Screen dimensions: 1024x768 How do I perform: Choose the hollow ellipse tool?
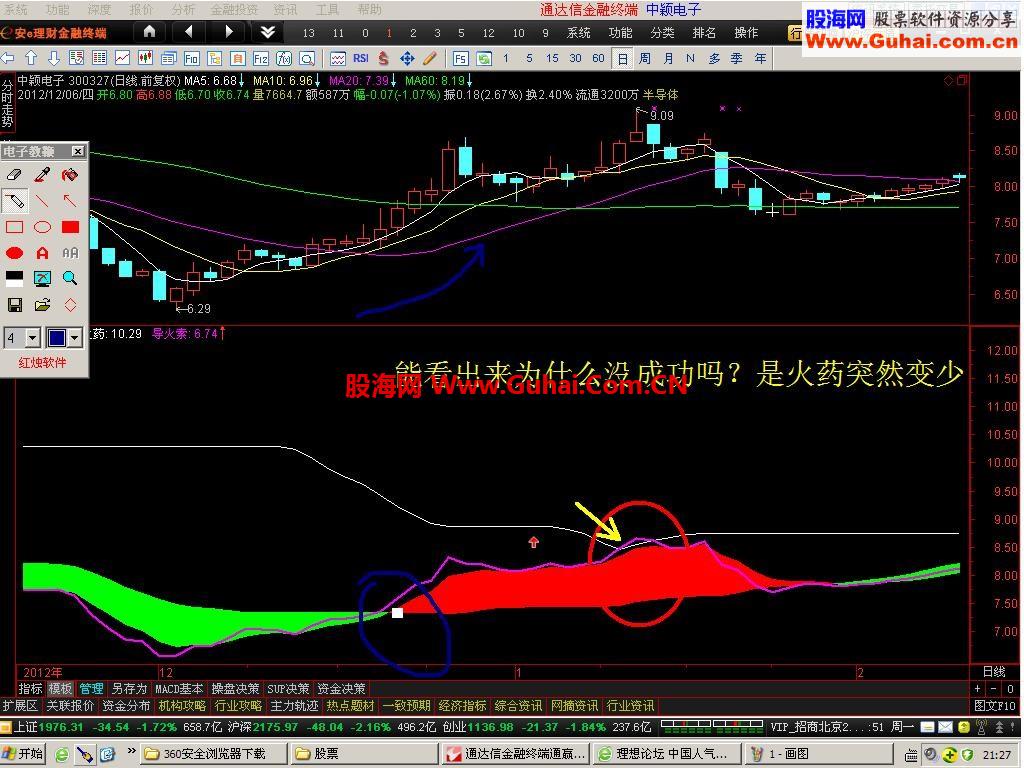[42, 227]
